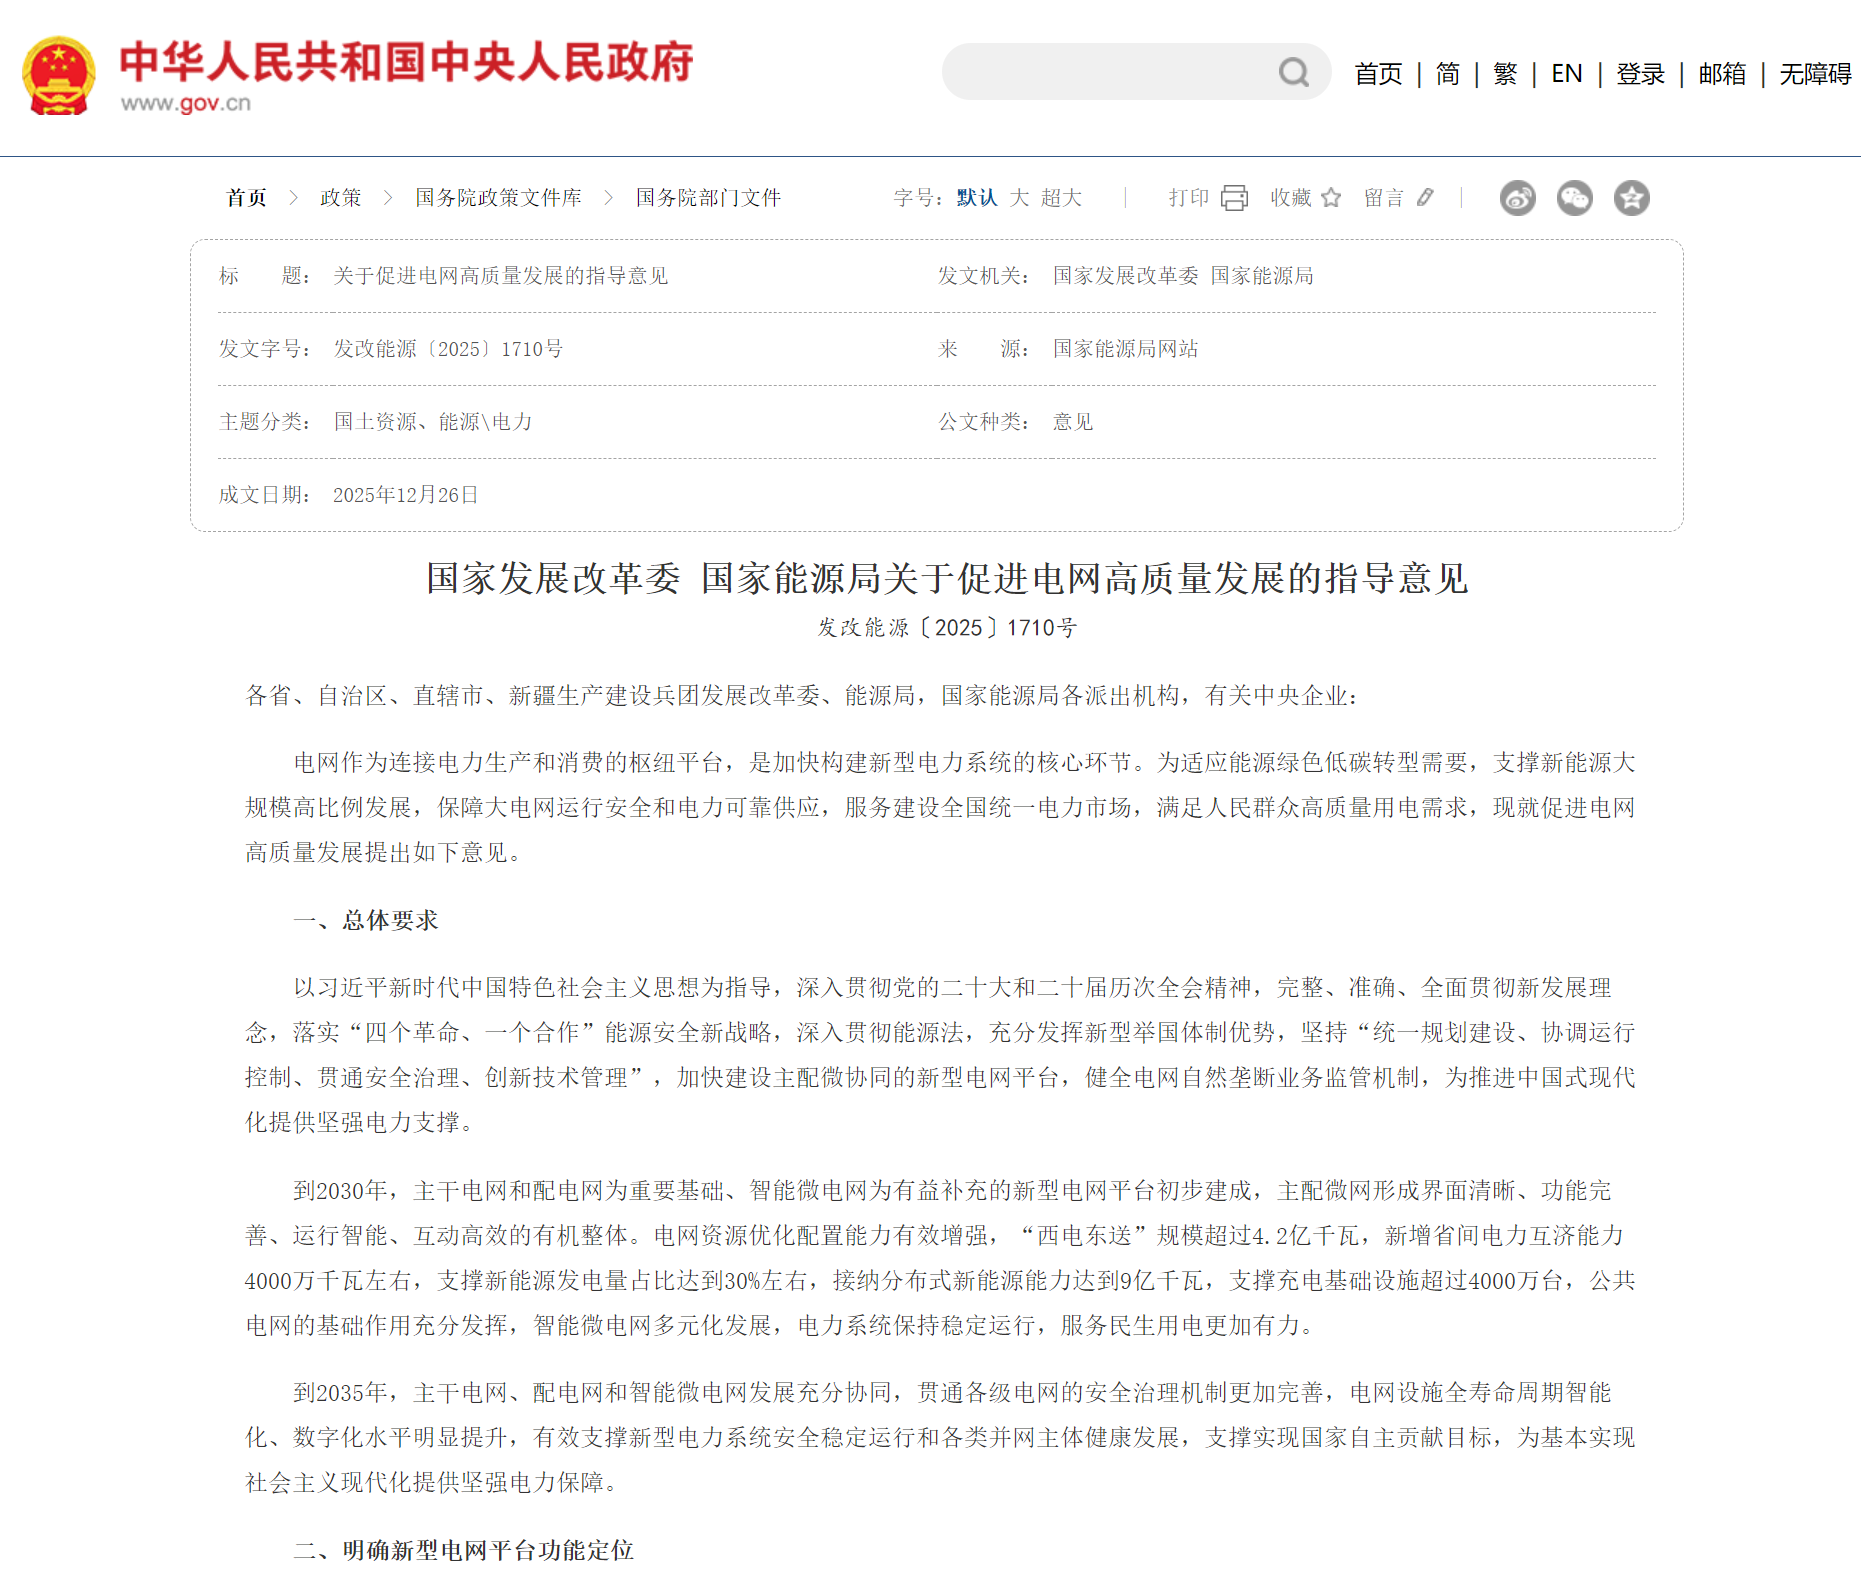Viewport: 1861px width, 1584px height.
Task: Click the favorite star icon beside 收藏
Action: (1330, 198)
